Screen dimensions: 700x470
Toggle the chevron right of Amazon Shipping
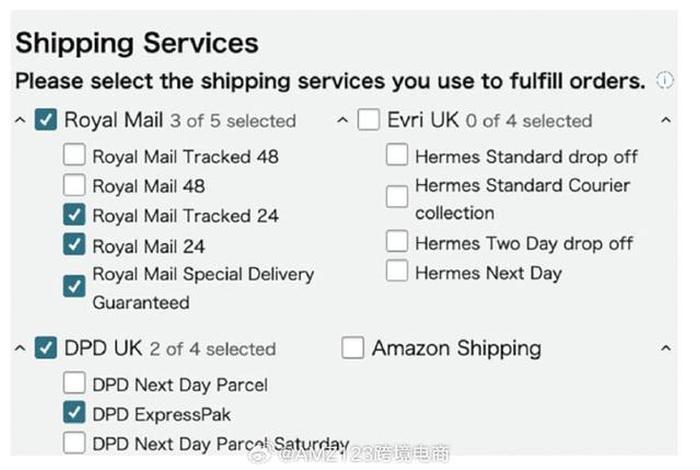pos(667,349)
